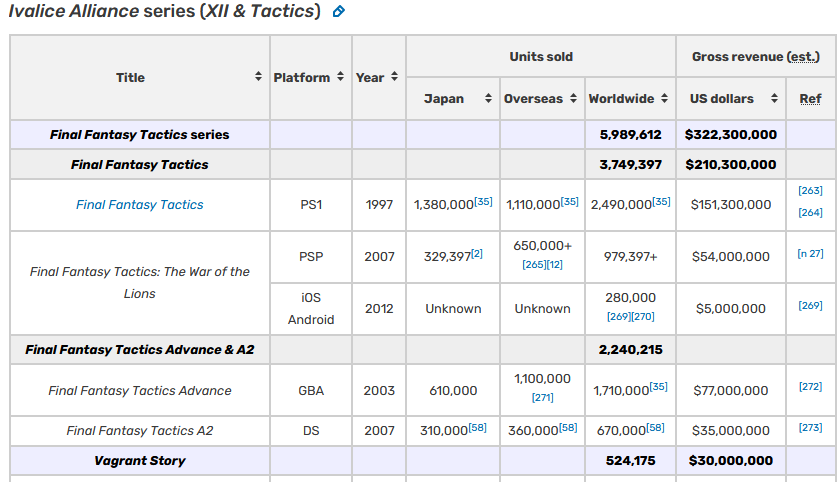Sort by US dollars revenue arrows
This screenshot has height=482, width=838.
pyautogui.click(x=774, y=98)
